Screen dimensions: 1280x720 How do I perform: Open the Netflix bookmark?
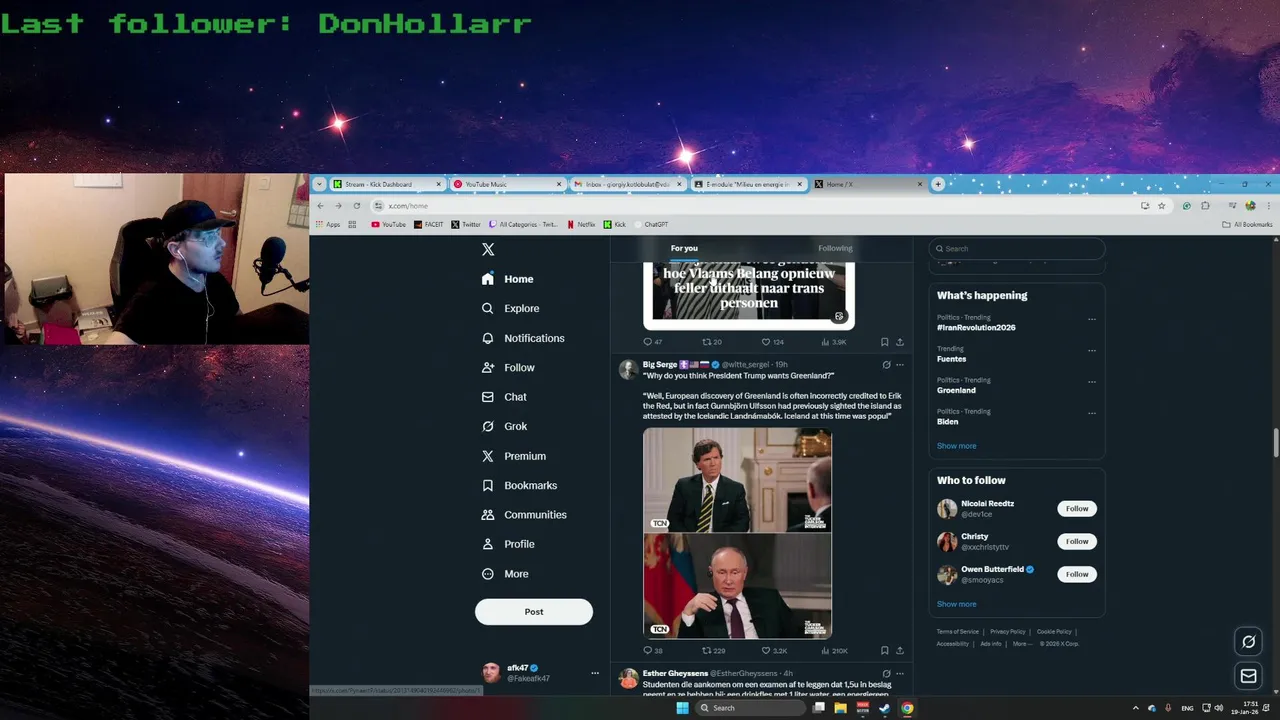[x=581, y=225]
